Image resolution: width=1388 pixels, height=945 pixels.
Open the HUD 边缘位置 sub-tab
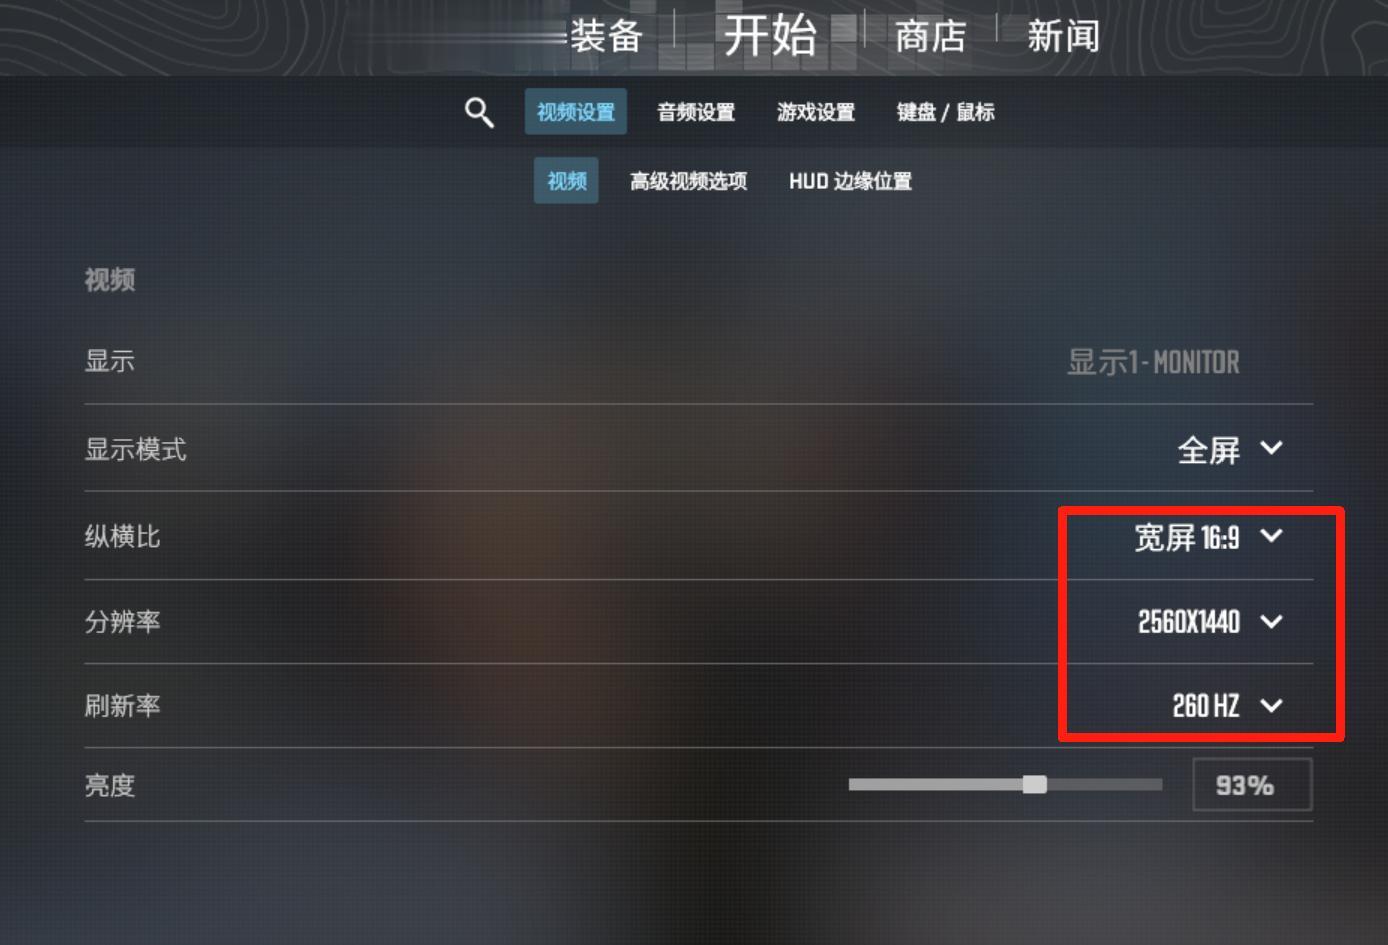tap(850, 181)
